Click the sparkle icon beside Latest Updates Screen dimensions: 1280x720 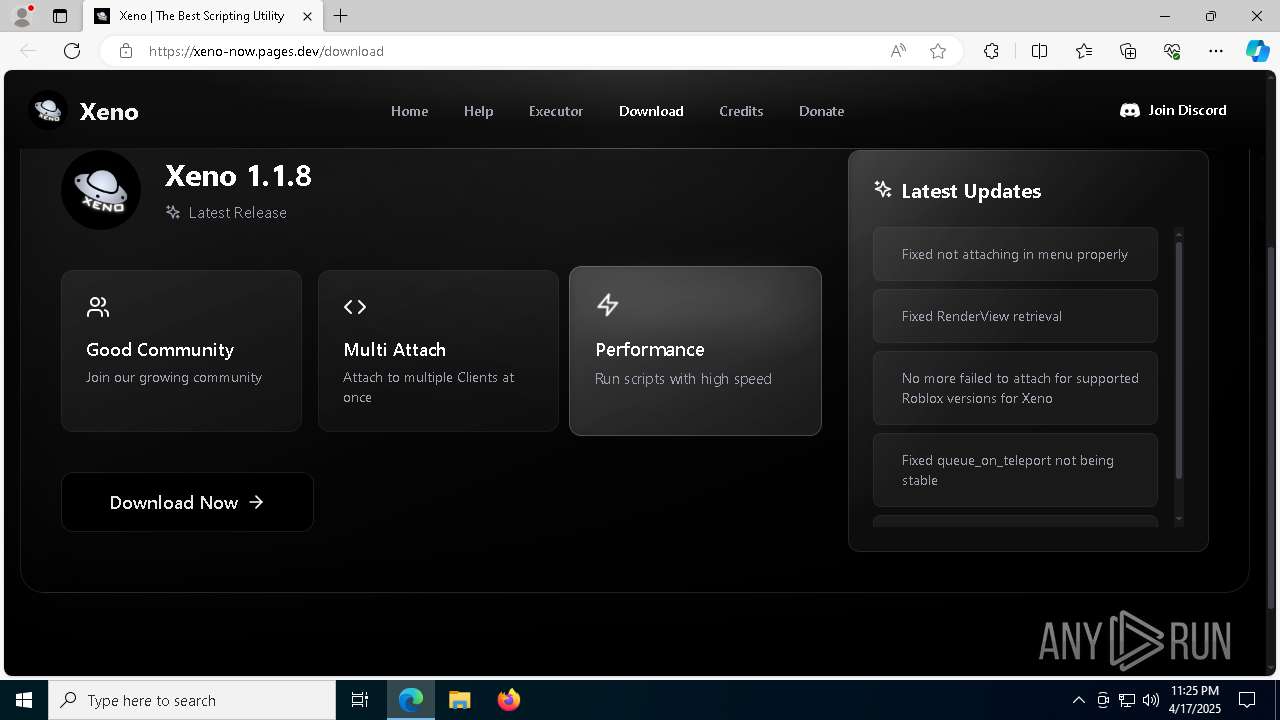(883, 189)
